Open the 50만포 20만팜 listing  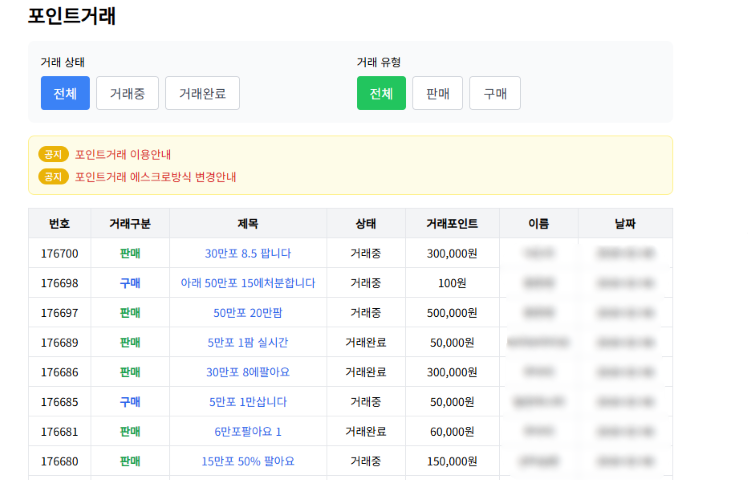coord(248,313)
